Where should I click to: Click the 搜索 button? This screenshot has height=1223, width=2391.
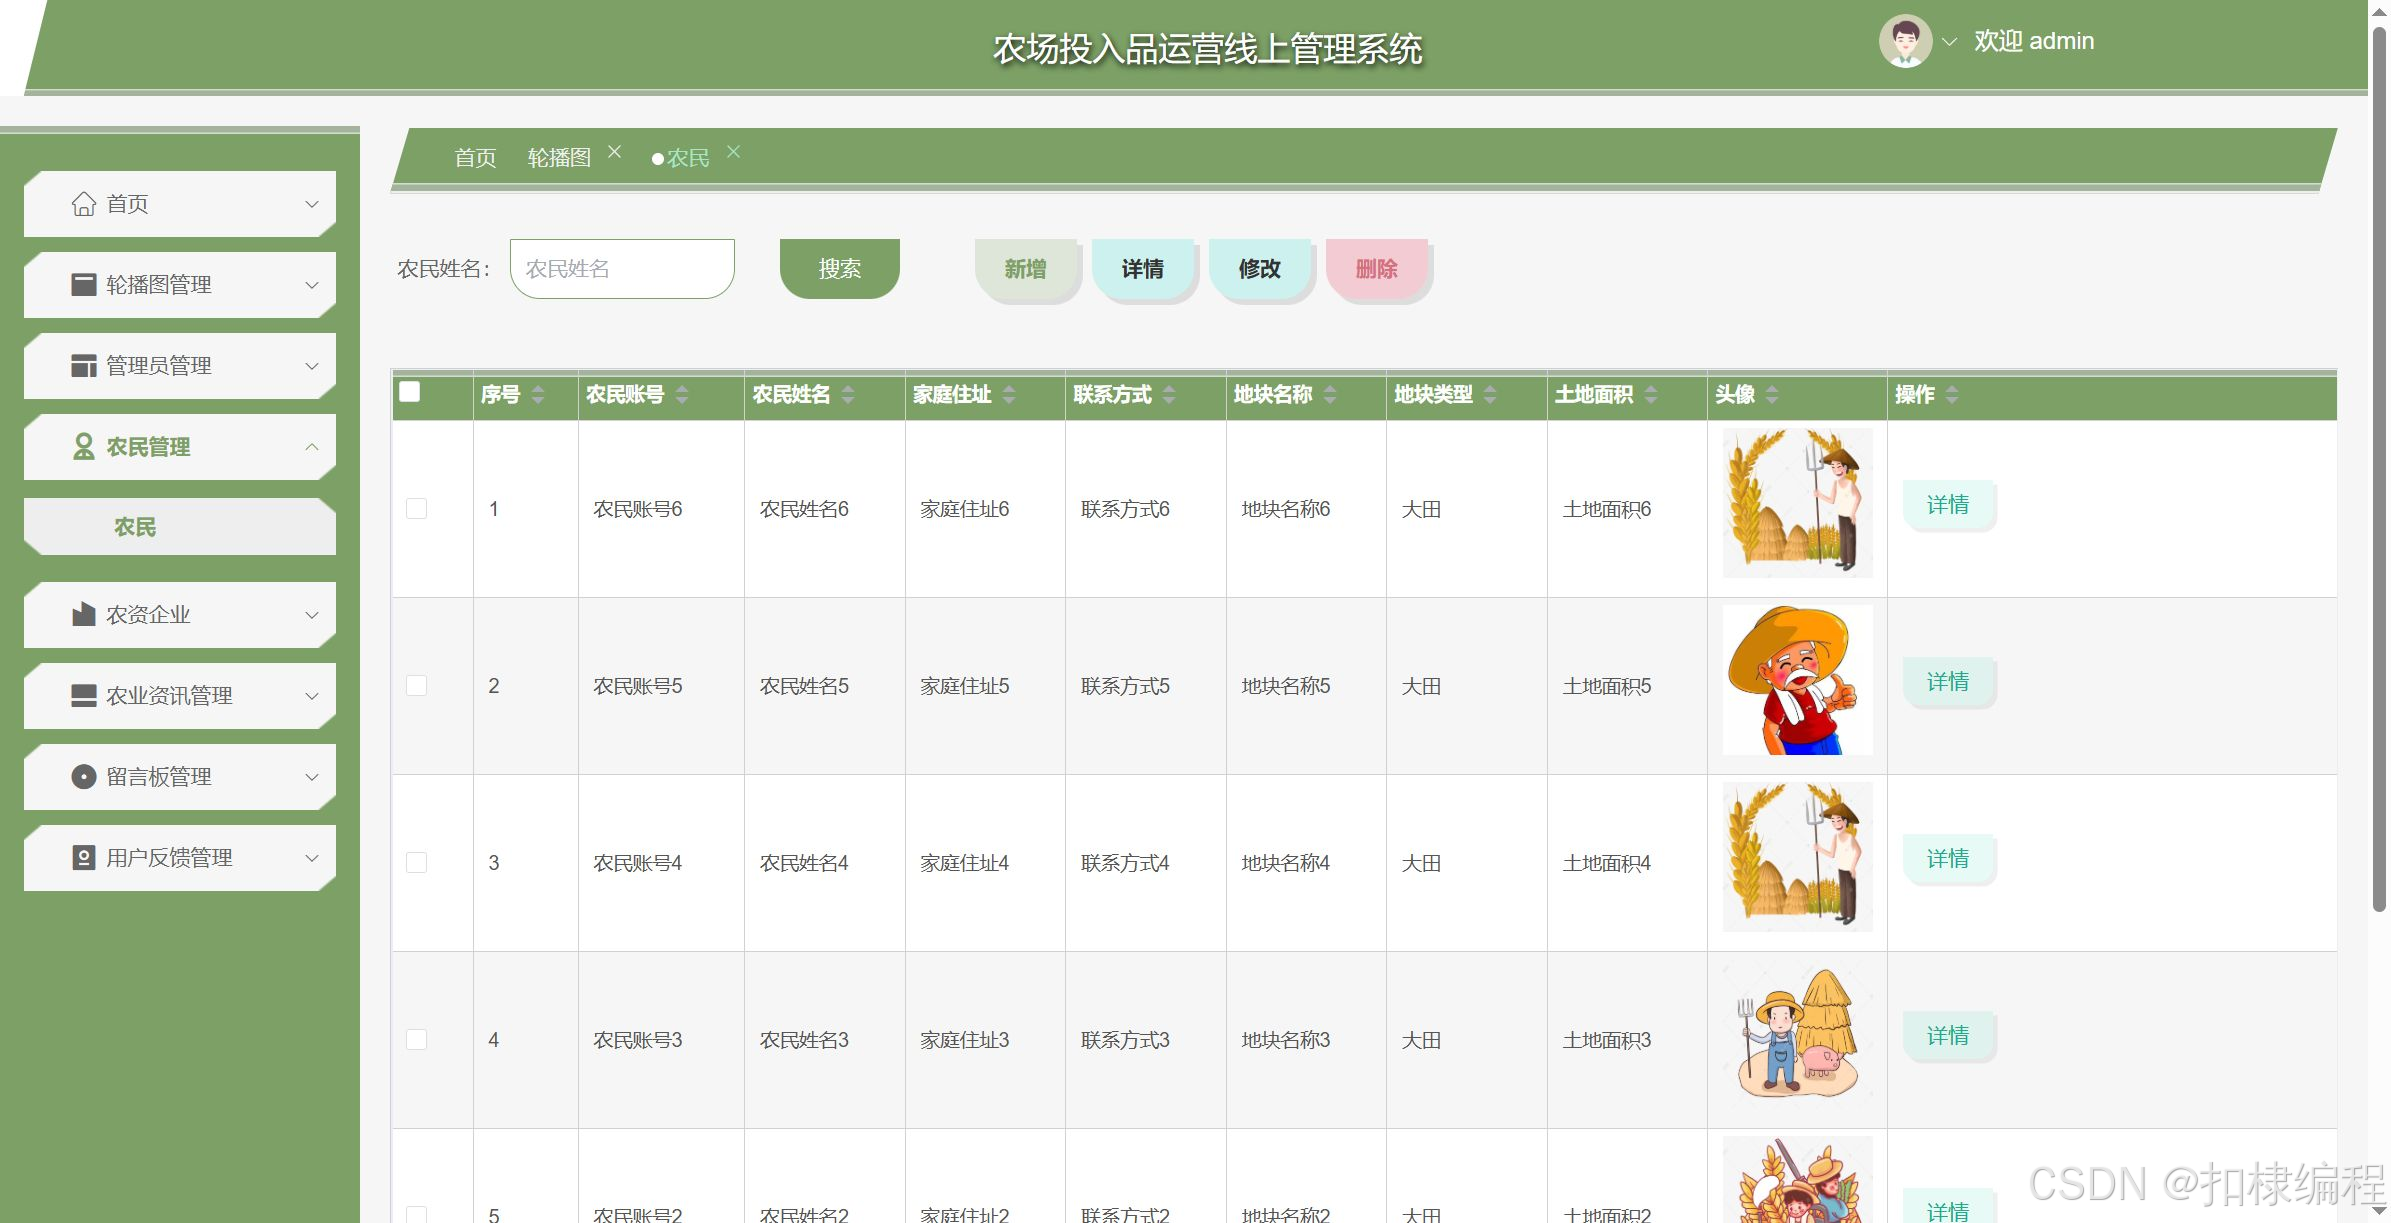click(x=840, y=269)
